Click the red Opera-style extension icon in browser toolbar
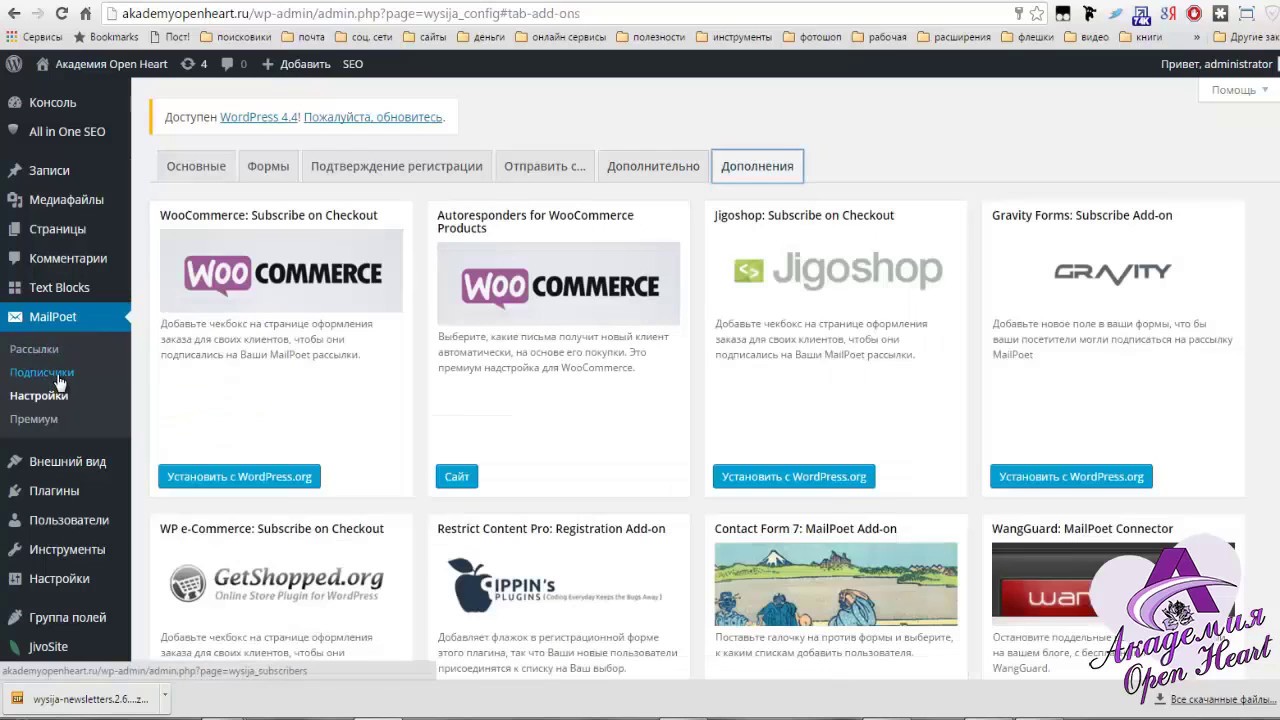 pos(1194,13)
